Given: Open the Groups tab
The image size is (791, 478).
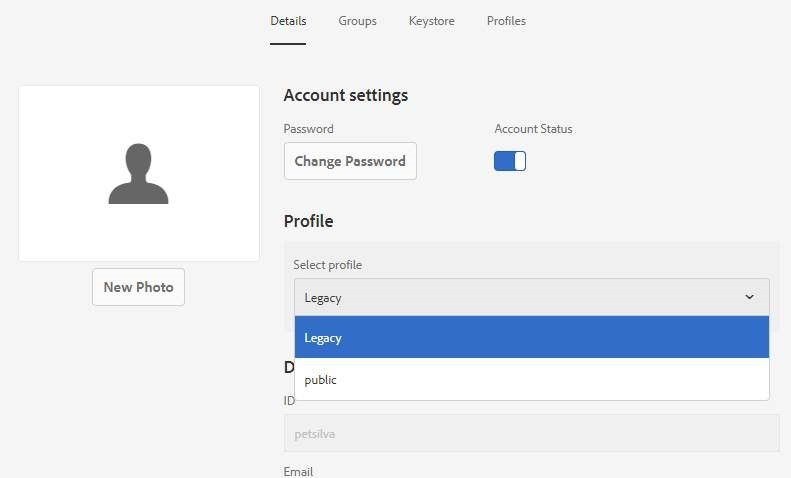Looking at the screenshot, I should click(357, 21).
